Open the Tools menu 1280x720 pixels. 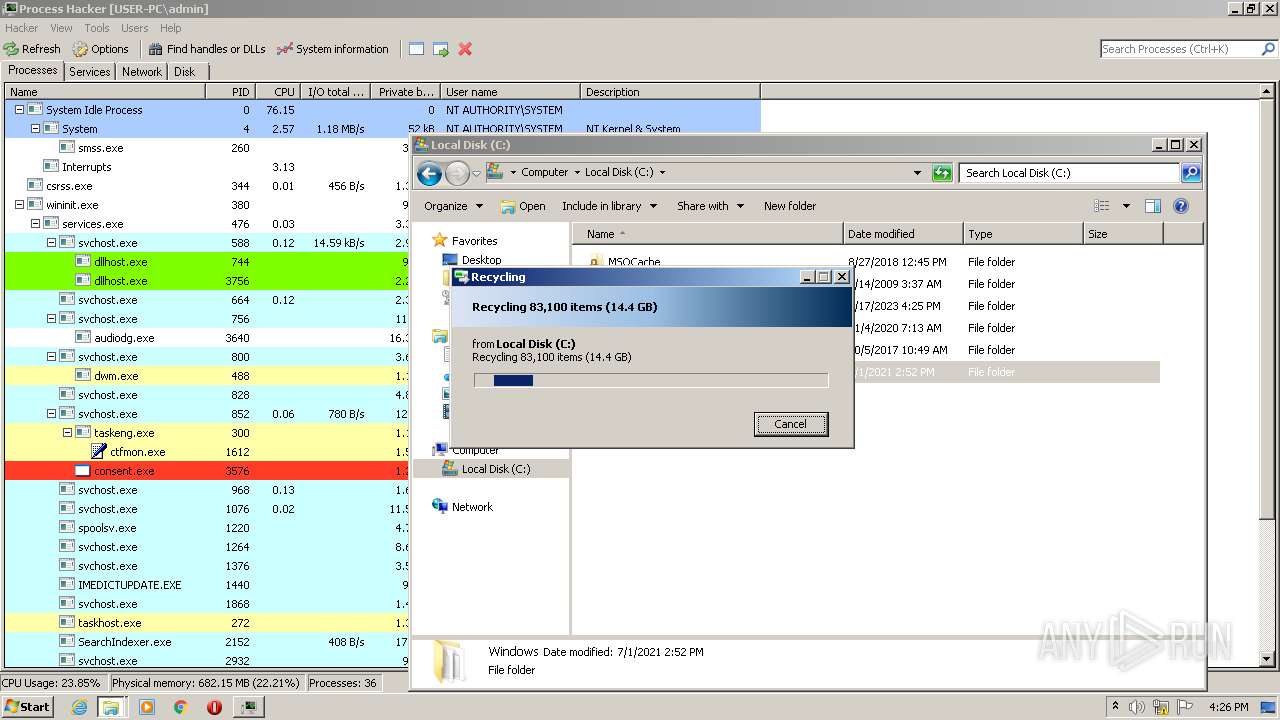point(97,28)
